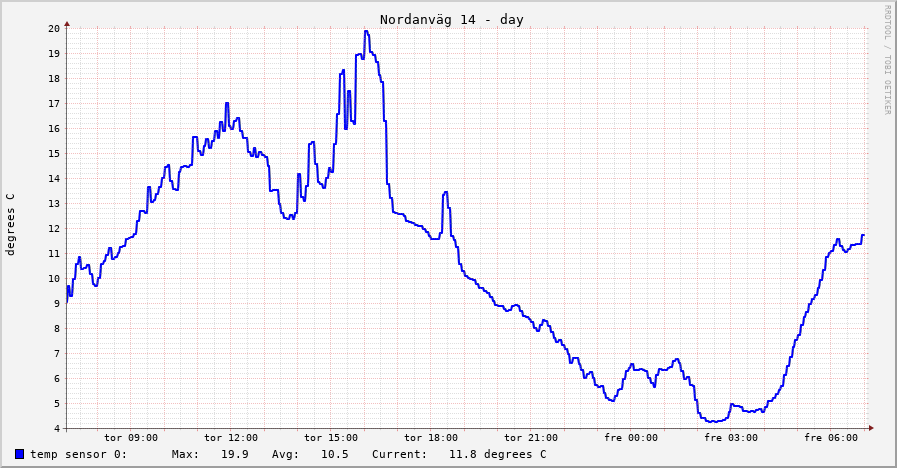Click the 'Avg:' legend label

tap(285, 454)
